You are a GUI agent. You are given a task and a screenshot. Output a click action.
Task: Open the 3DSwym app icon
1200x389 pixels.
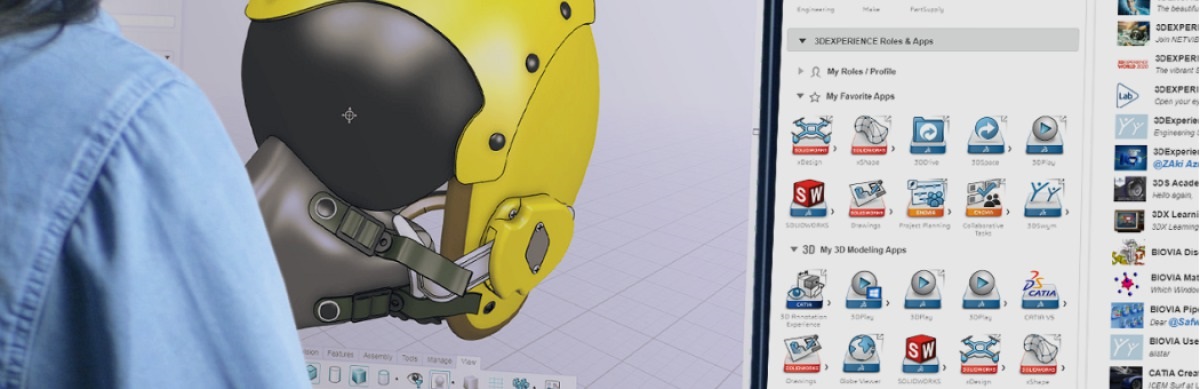pos(1044,198)
